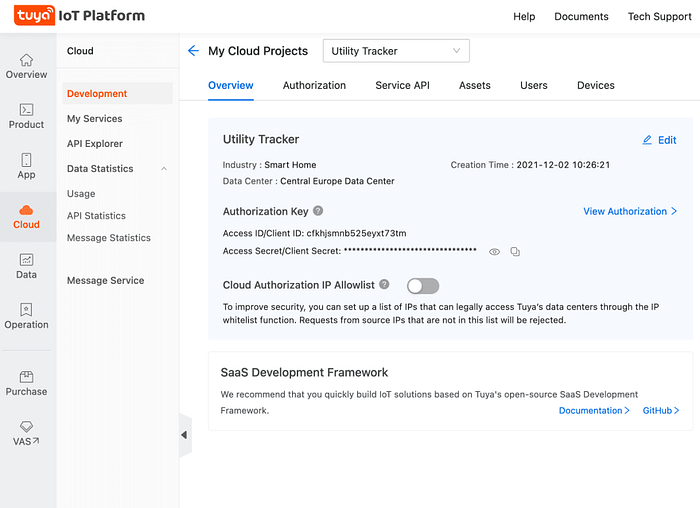Viewport: 700px width, 508px height.
Task: Click the creation time 2021-12-02 10:26:21
Action: point(563,165)
